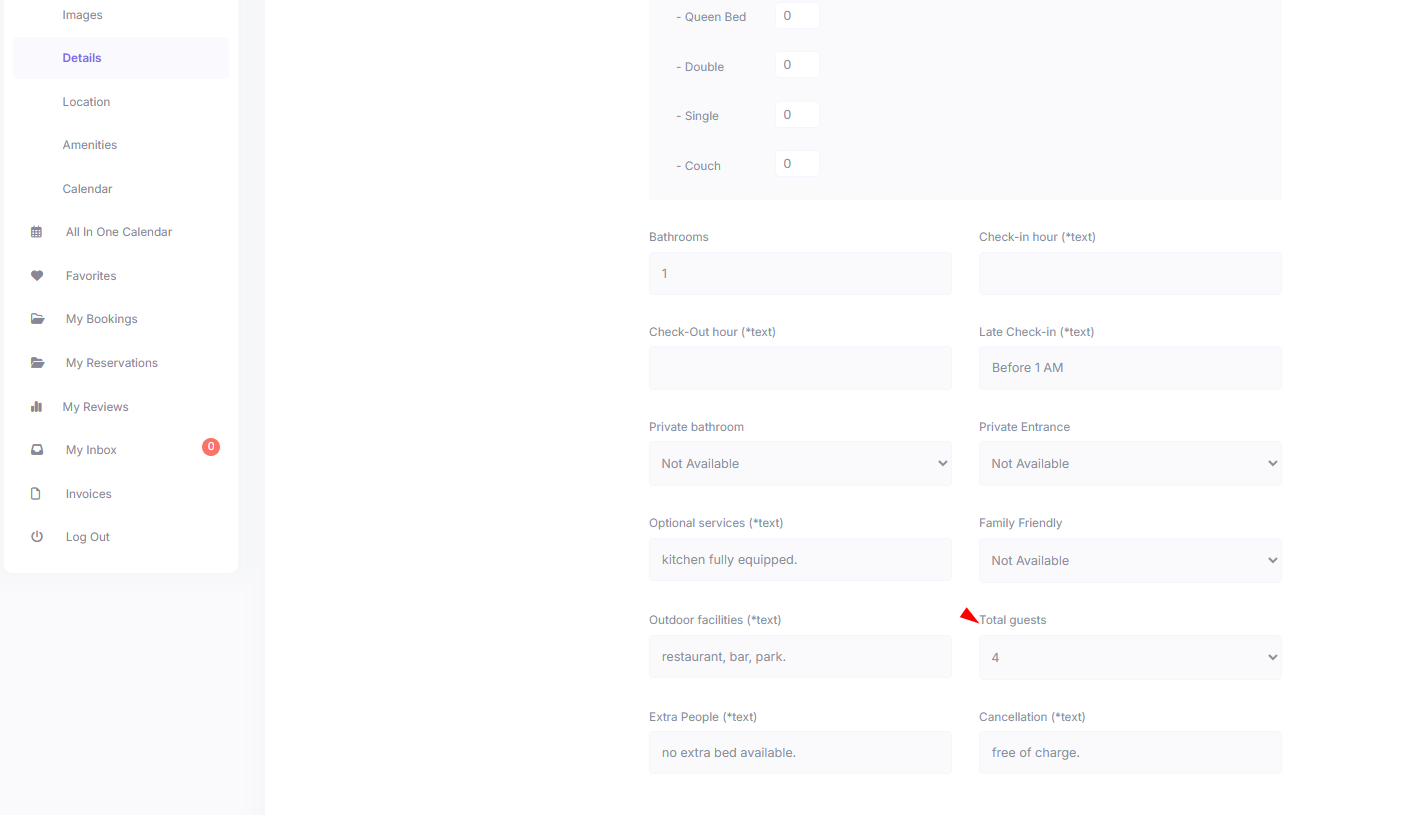Click the calendar icon beside All In One Calendar
The width and height of the screenshot is (1424, 815).
(37, 232)
